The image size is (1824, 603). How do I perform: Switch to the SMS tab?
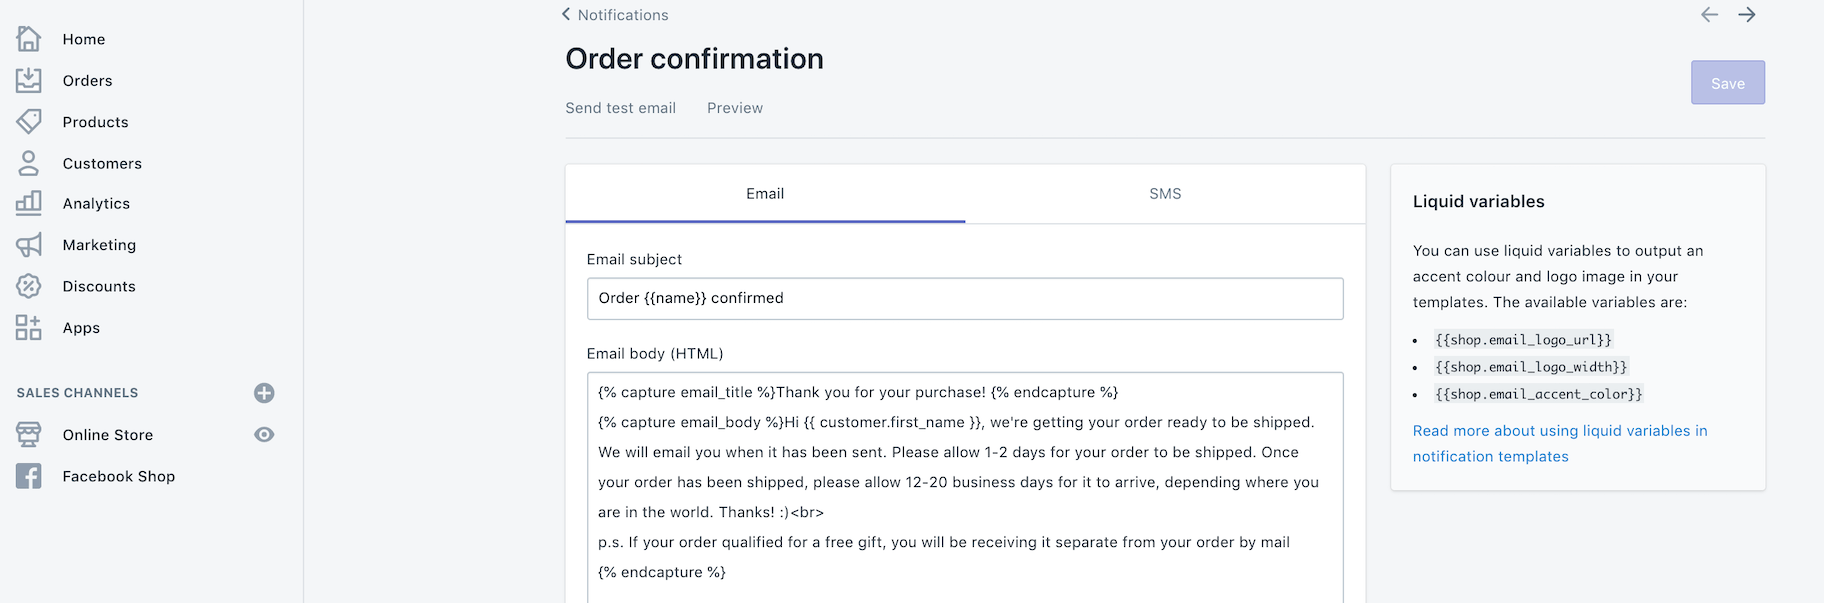(1165, 194)
